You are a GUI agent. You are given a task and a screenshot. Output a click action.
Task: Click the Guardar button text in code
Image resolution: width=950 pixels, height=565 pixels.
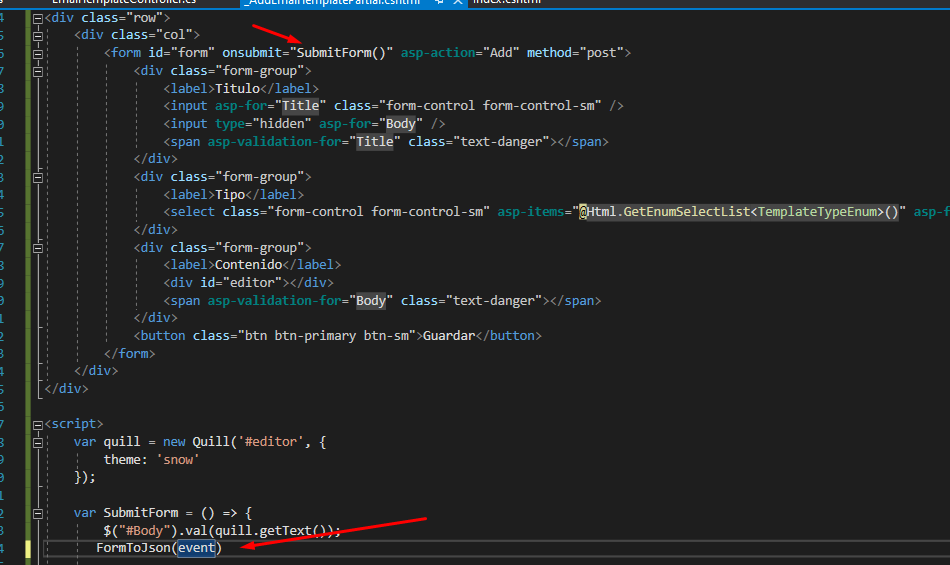(x=449, y=336)
